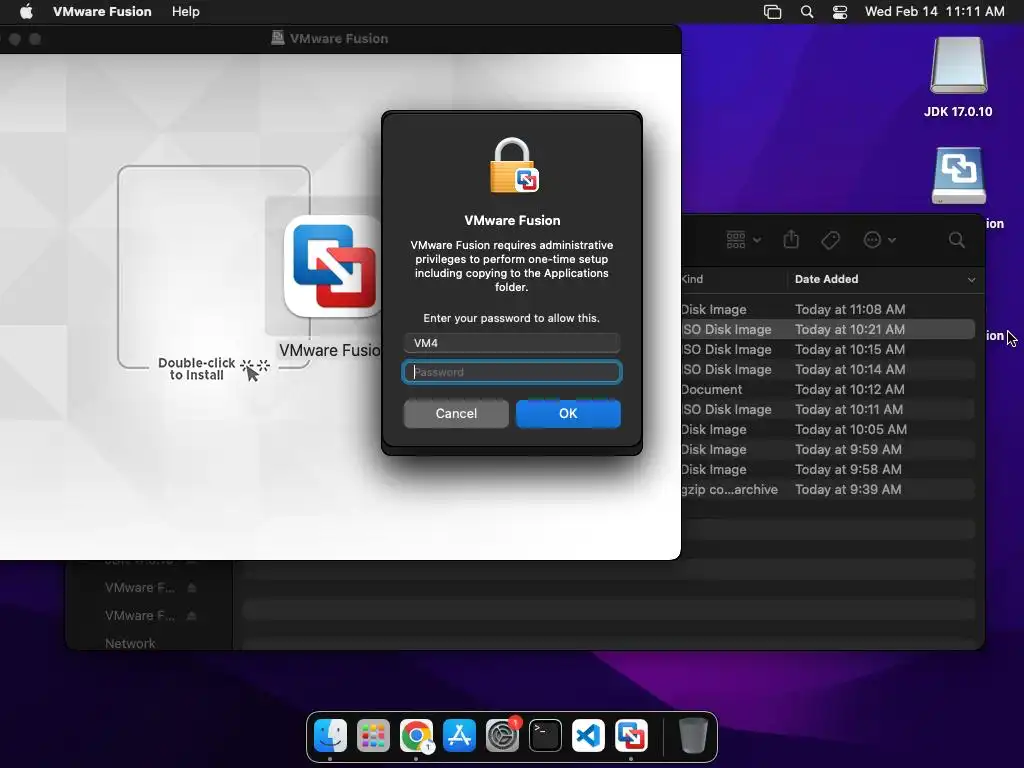The height and width of the screenshot is (768, 1024).
Task: Open the Apple menu
Action: coord(26,11)
